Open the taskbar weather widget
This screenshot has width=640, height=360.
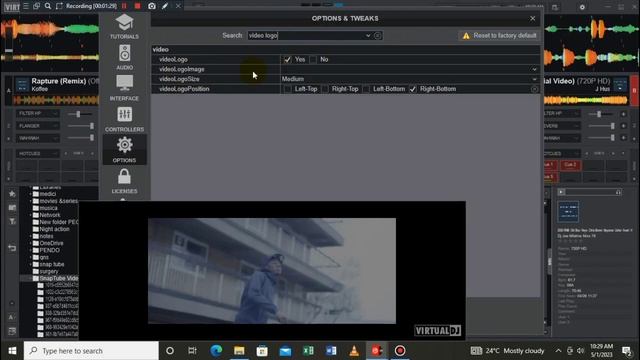[508, 351]
